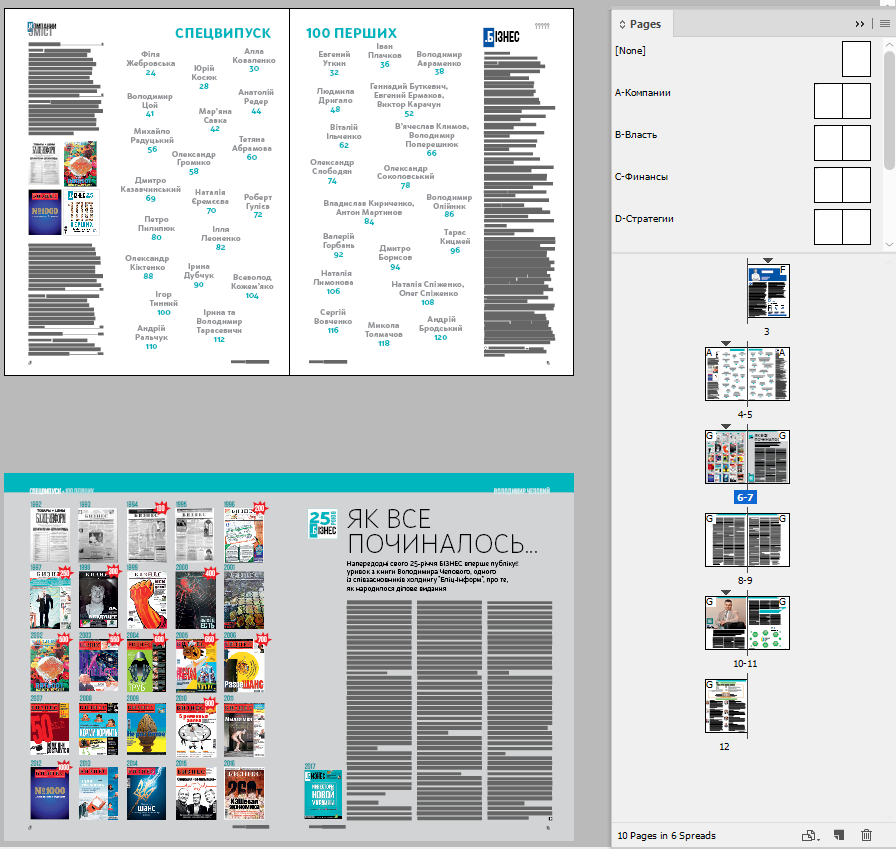Select page 3 thumbnail in Pages panel
Screen dimensions: 896x849
pos(769,291)
